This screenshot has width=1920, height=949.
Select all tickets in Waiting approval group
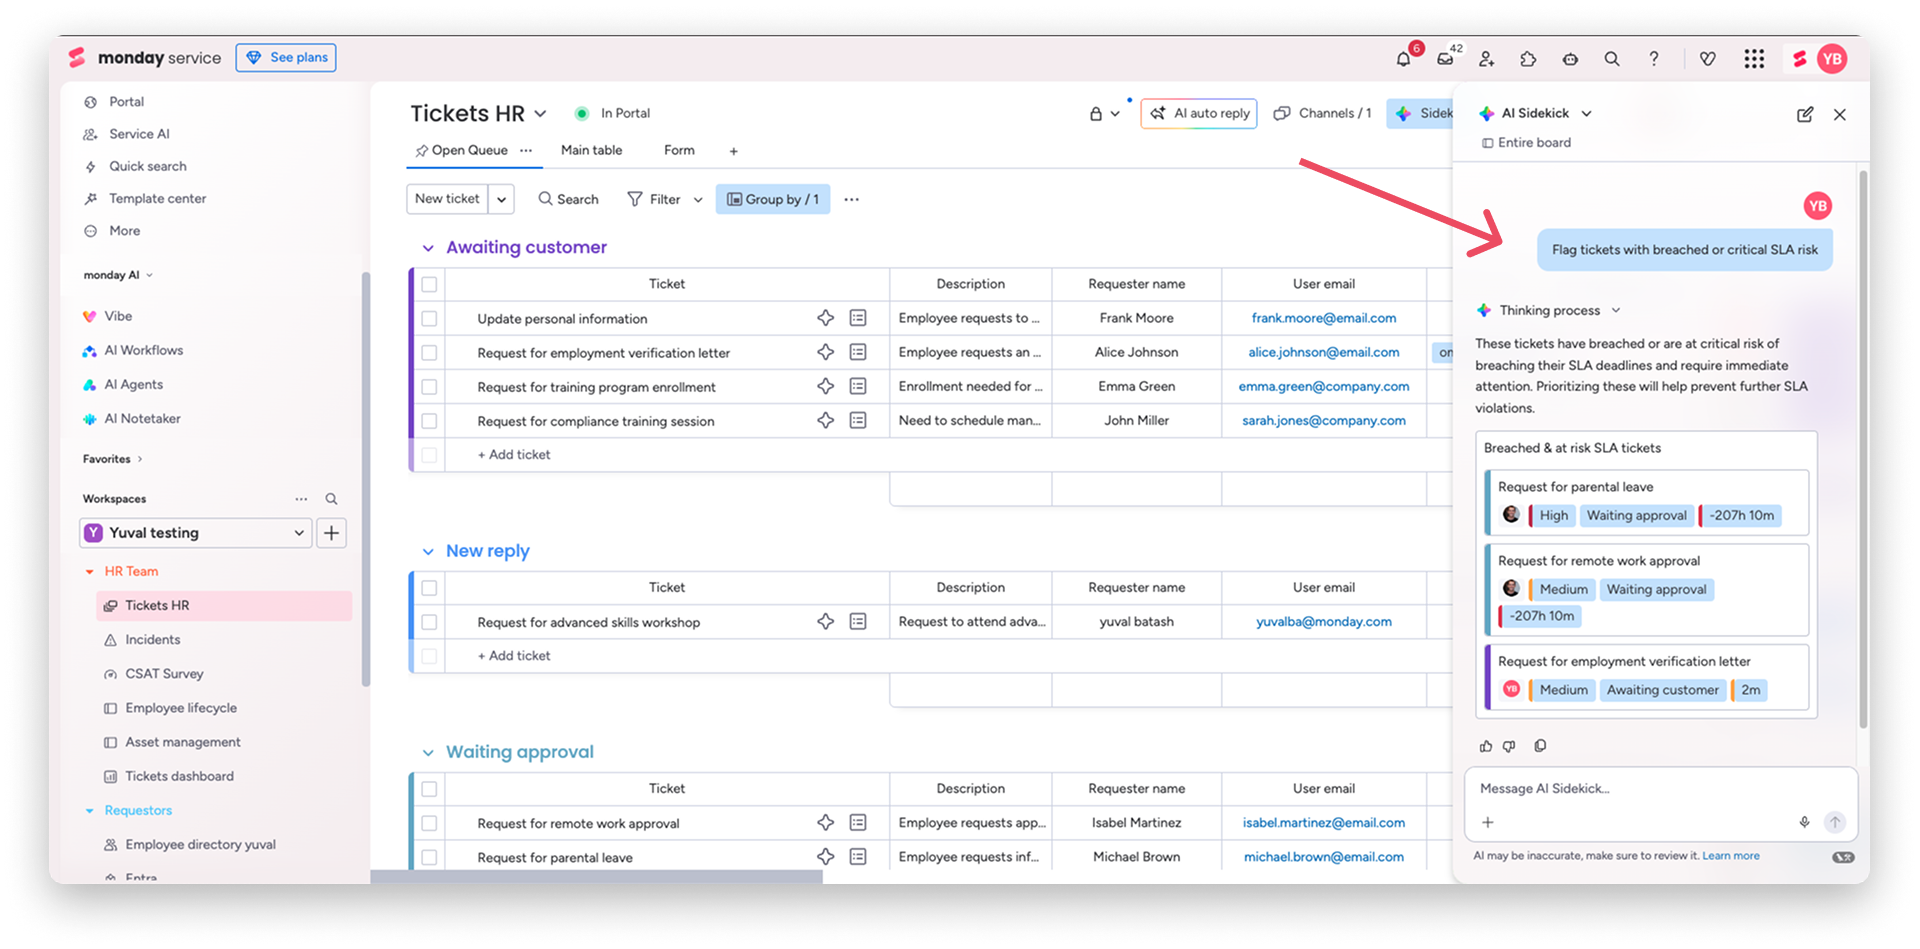point(429,788)
